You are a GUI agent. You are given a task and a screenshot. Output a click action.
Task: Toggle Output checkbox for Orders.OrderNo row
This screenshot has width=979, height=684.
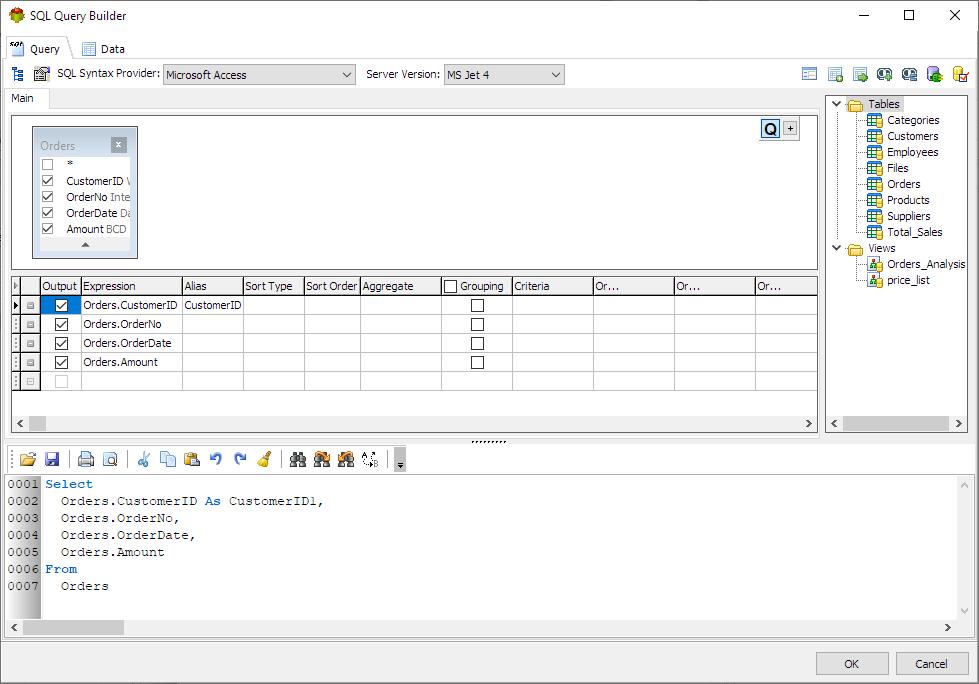click(61, 325)
